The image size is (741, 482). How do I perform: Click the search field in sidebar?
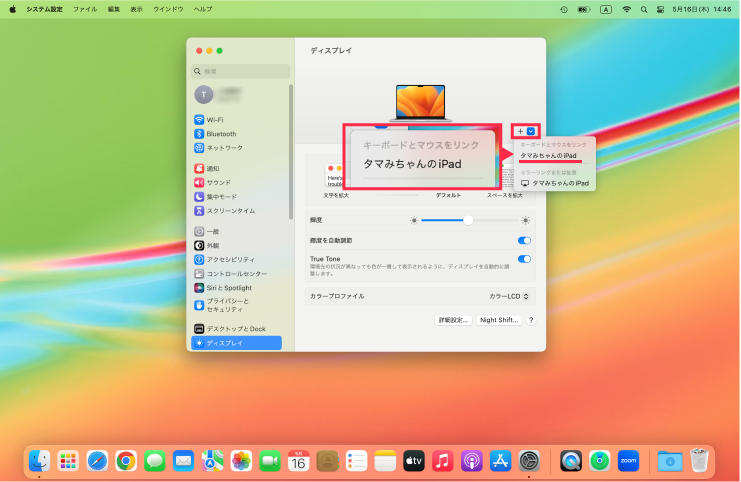[x=241, y=71]
